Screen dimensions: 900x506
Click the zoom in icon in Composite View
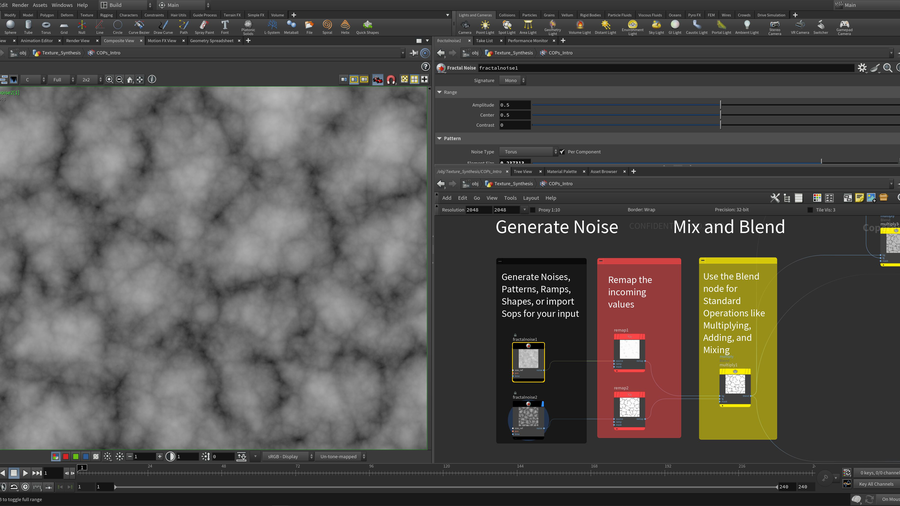pyautogui.click(x=109, y=80)
